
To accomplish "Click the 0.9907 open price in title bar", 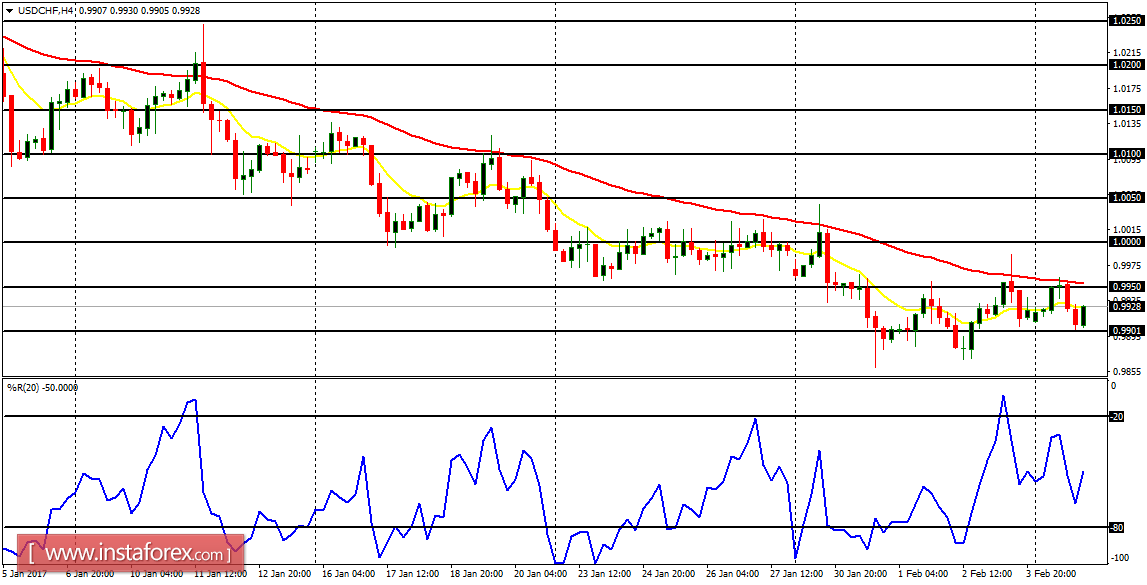I will (92, 10).
